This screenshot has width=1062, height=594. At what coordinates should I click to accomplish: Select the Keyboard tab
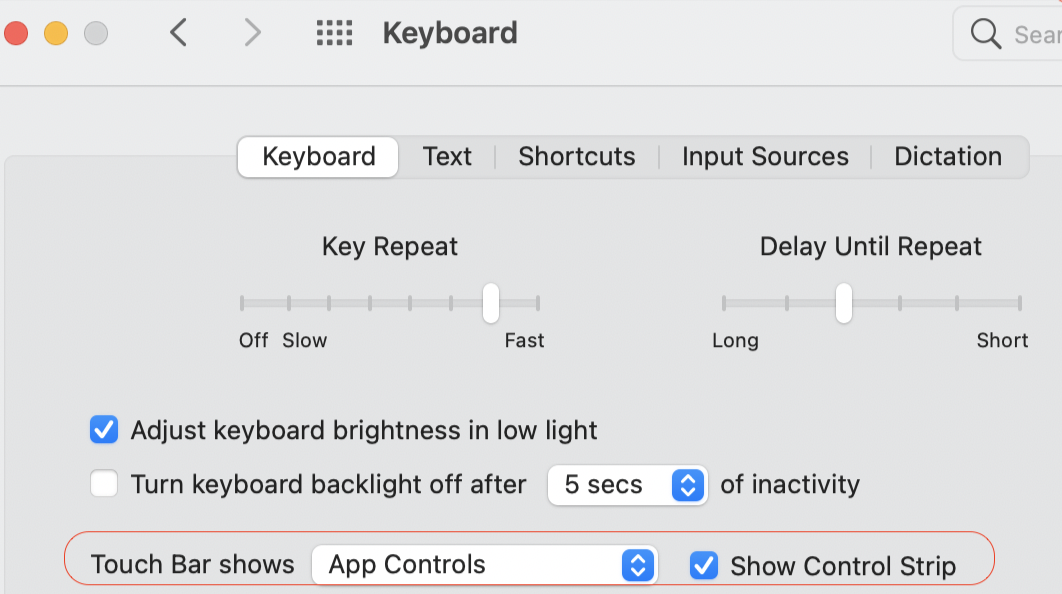(318, 157)
